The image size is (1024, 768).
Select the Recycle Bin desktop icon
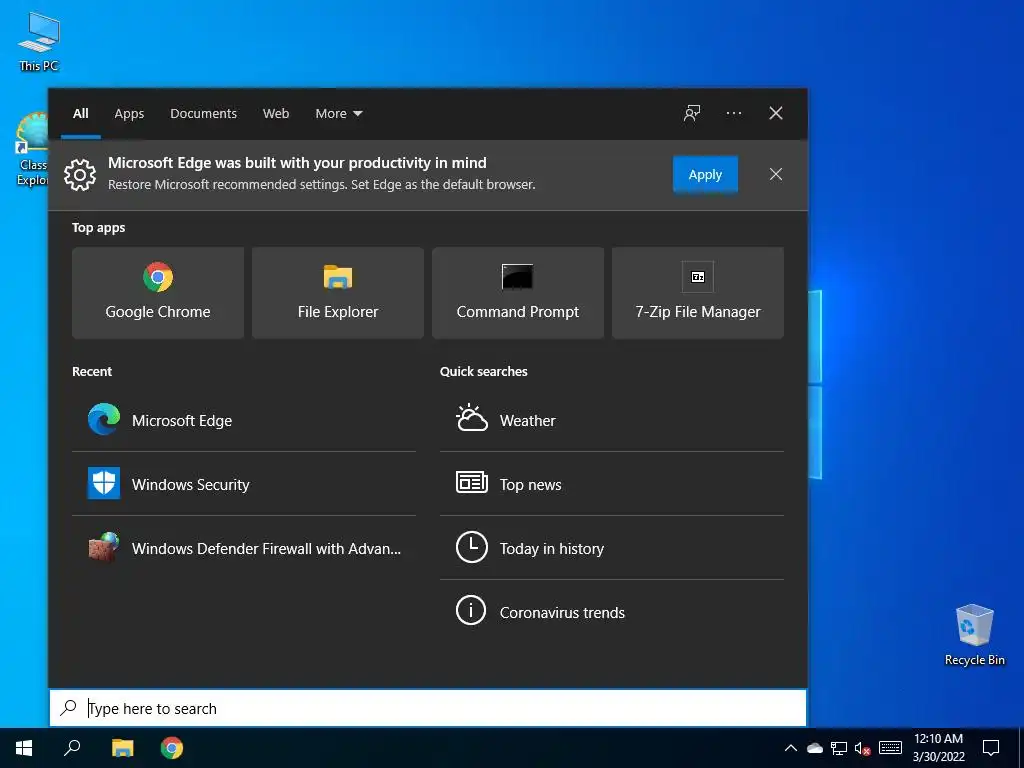pyautogui.click(x=974, y=635)
